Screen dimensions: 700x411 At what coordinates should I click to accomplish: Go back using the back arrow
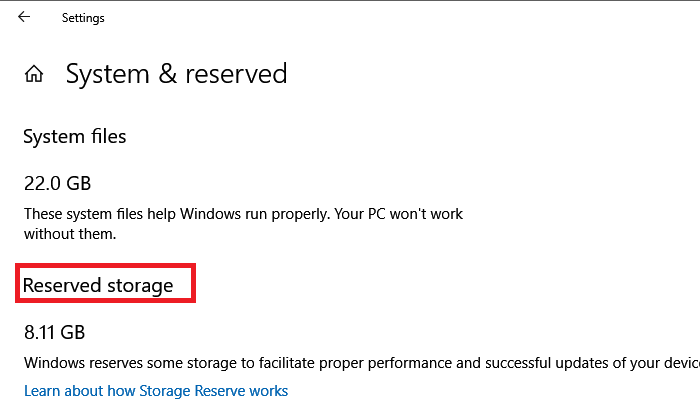[24, 17]
